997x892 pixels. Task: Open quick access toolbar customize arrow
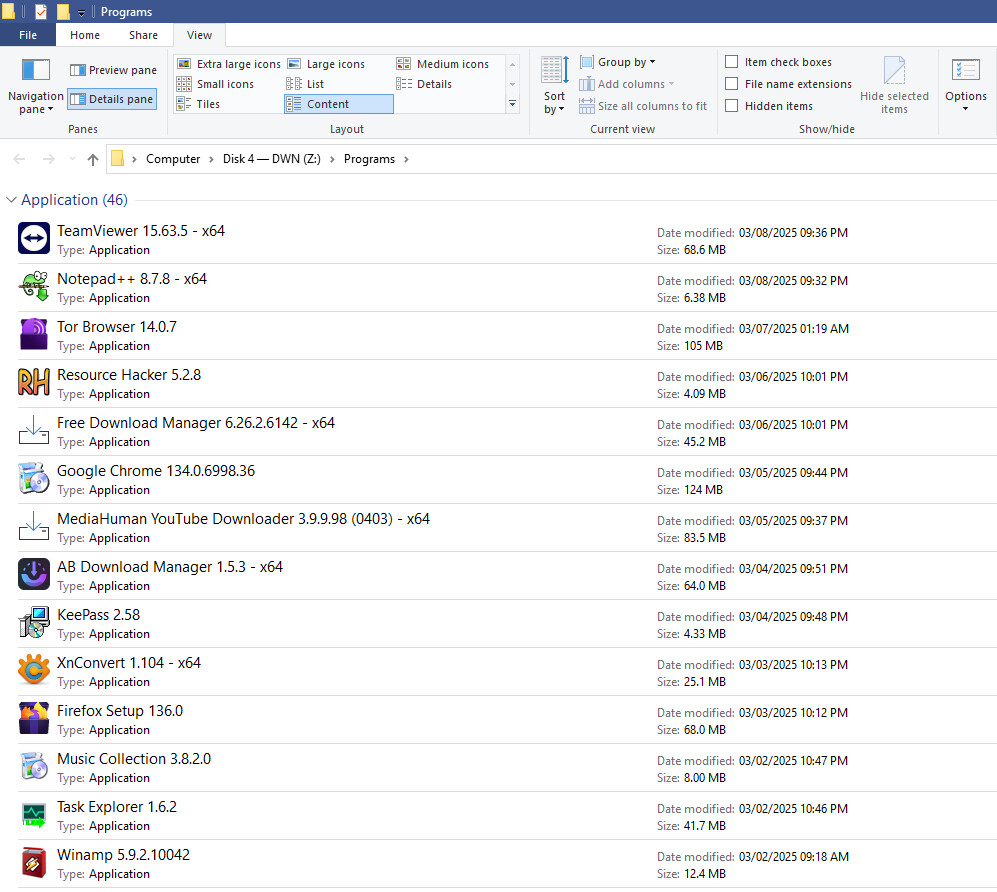click(81, 12)
